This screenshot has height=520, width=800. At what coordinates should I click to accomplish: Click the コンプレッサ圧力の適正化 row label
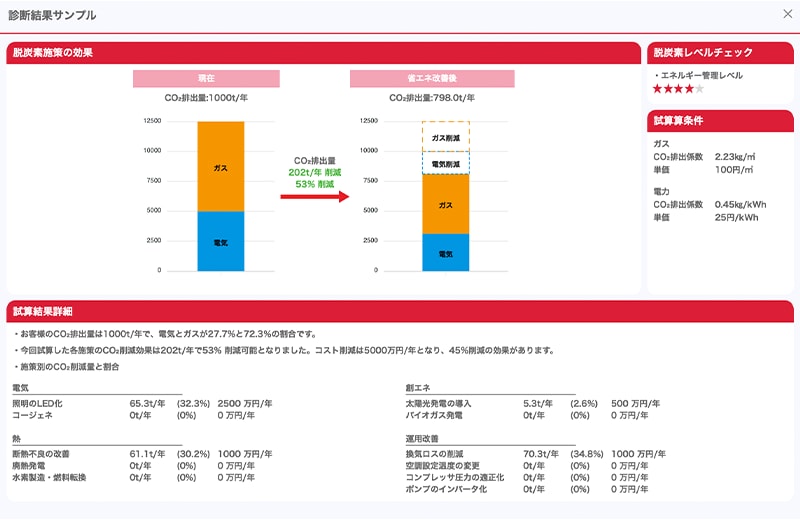(455, 478)
